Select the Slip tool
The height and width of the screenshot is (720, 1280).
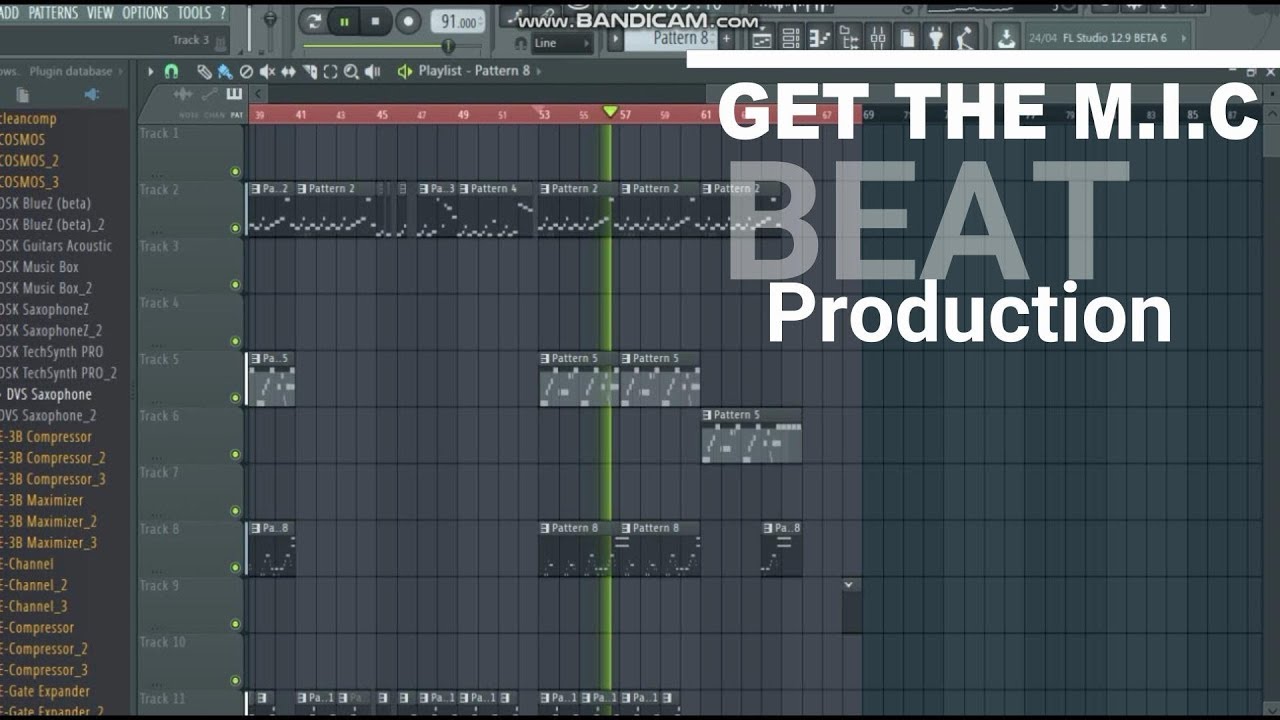[288, 71]
